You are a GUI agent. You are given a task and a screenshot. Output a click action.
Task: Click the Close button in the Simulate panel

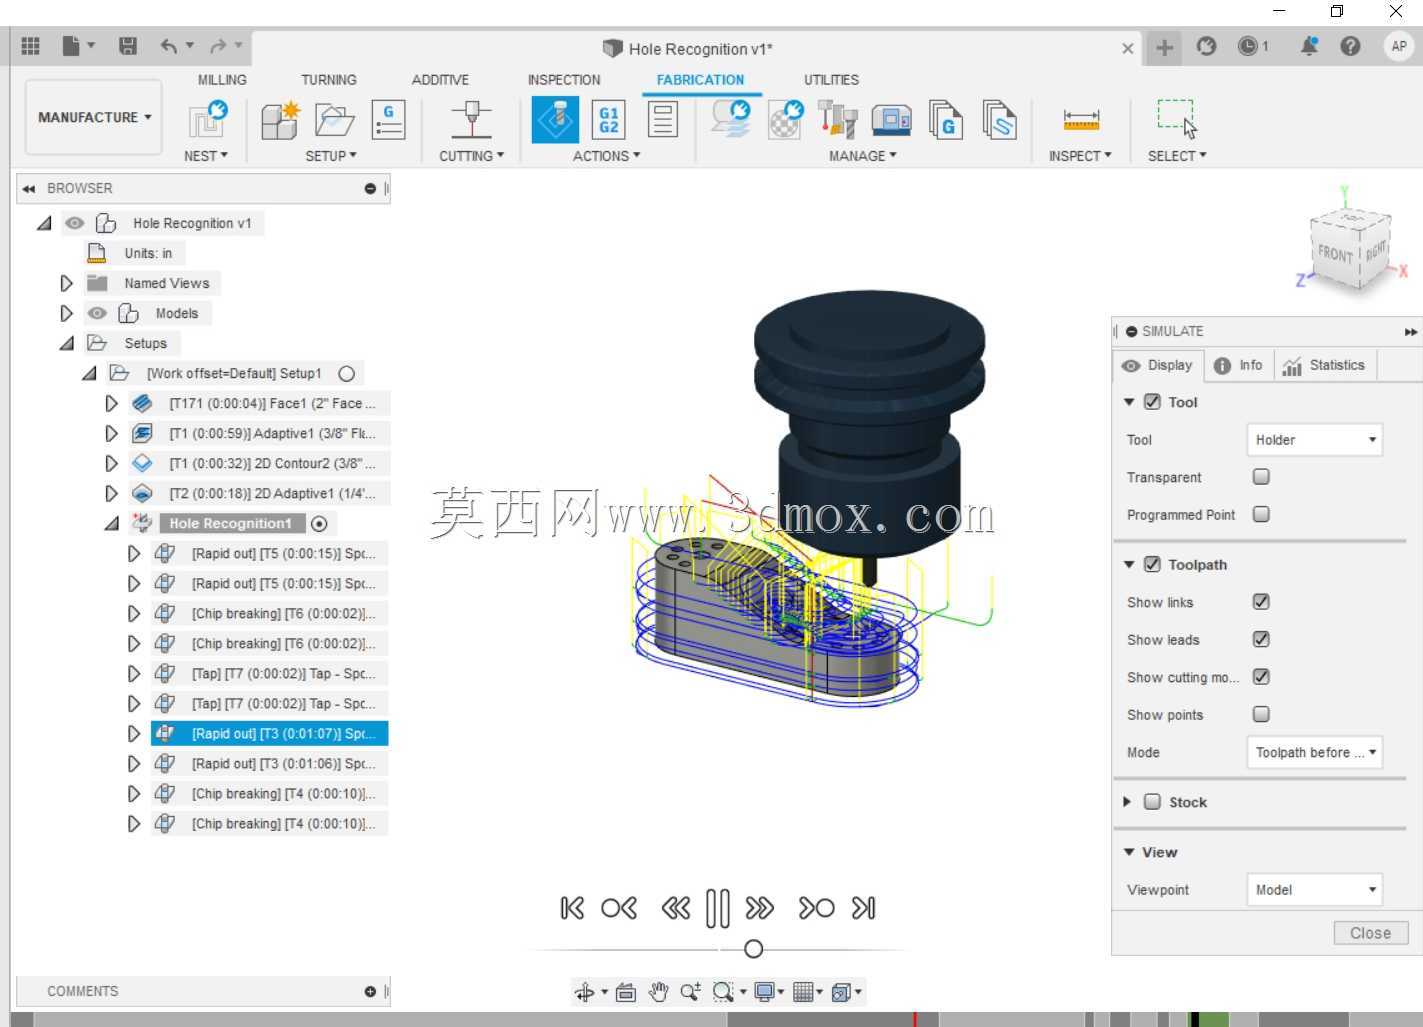[x=1370, y=933]
